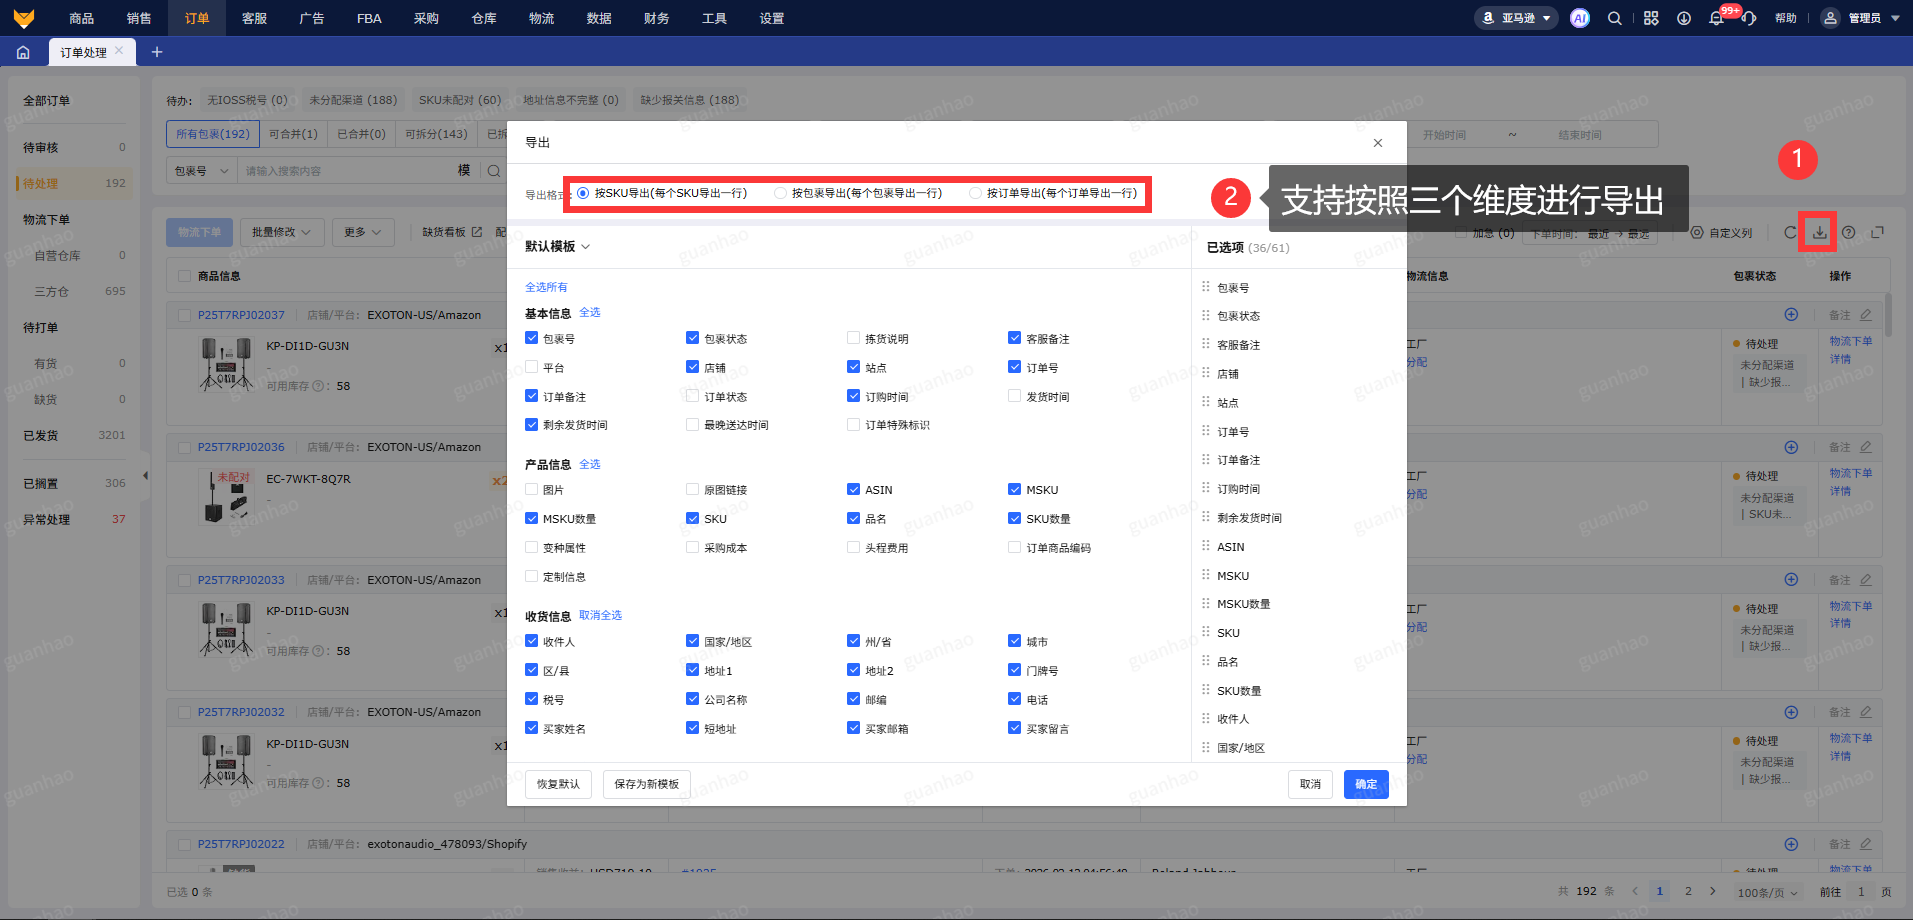
Task: Close the 导出 dialog with X
Action: (x=1378, y=143)
